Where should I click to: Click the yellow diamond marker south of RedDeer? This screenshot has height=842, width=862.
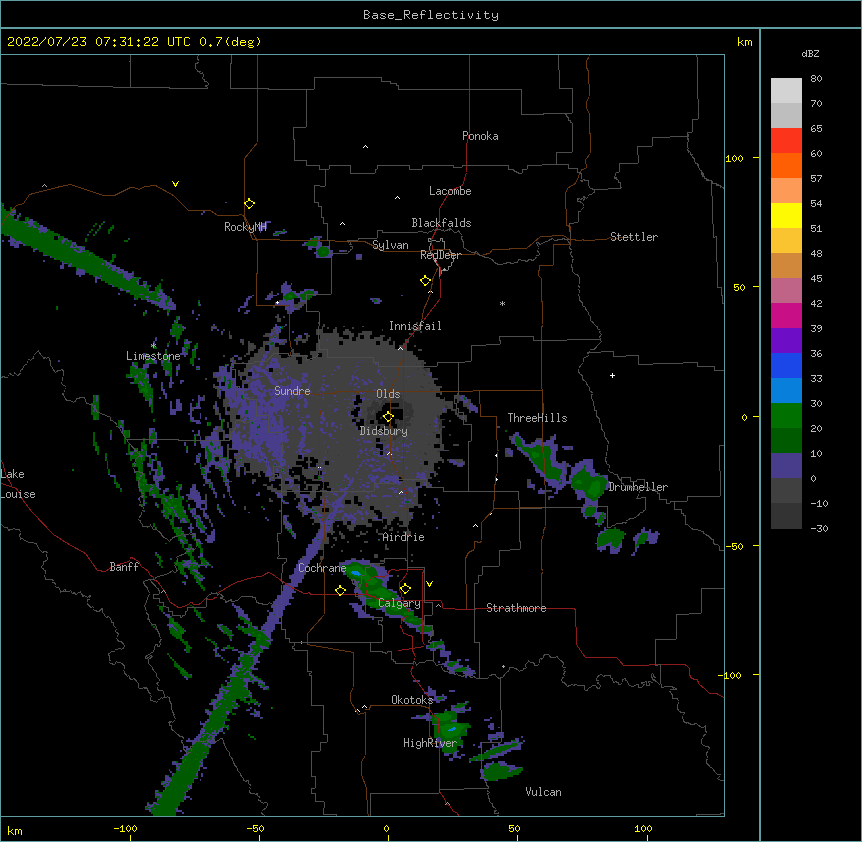[x=426, y=281]
